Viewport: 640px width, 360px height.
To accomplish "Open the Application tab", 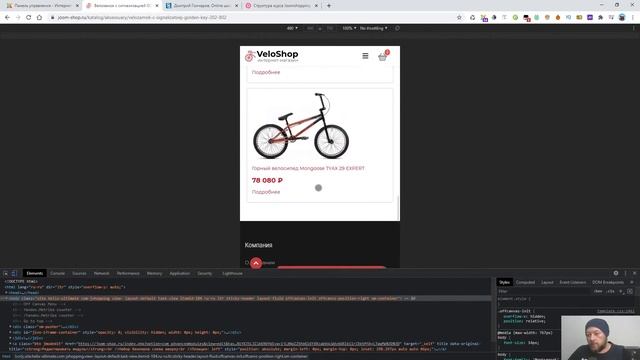I will pos(180,273).
